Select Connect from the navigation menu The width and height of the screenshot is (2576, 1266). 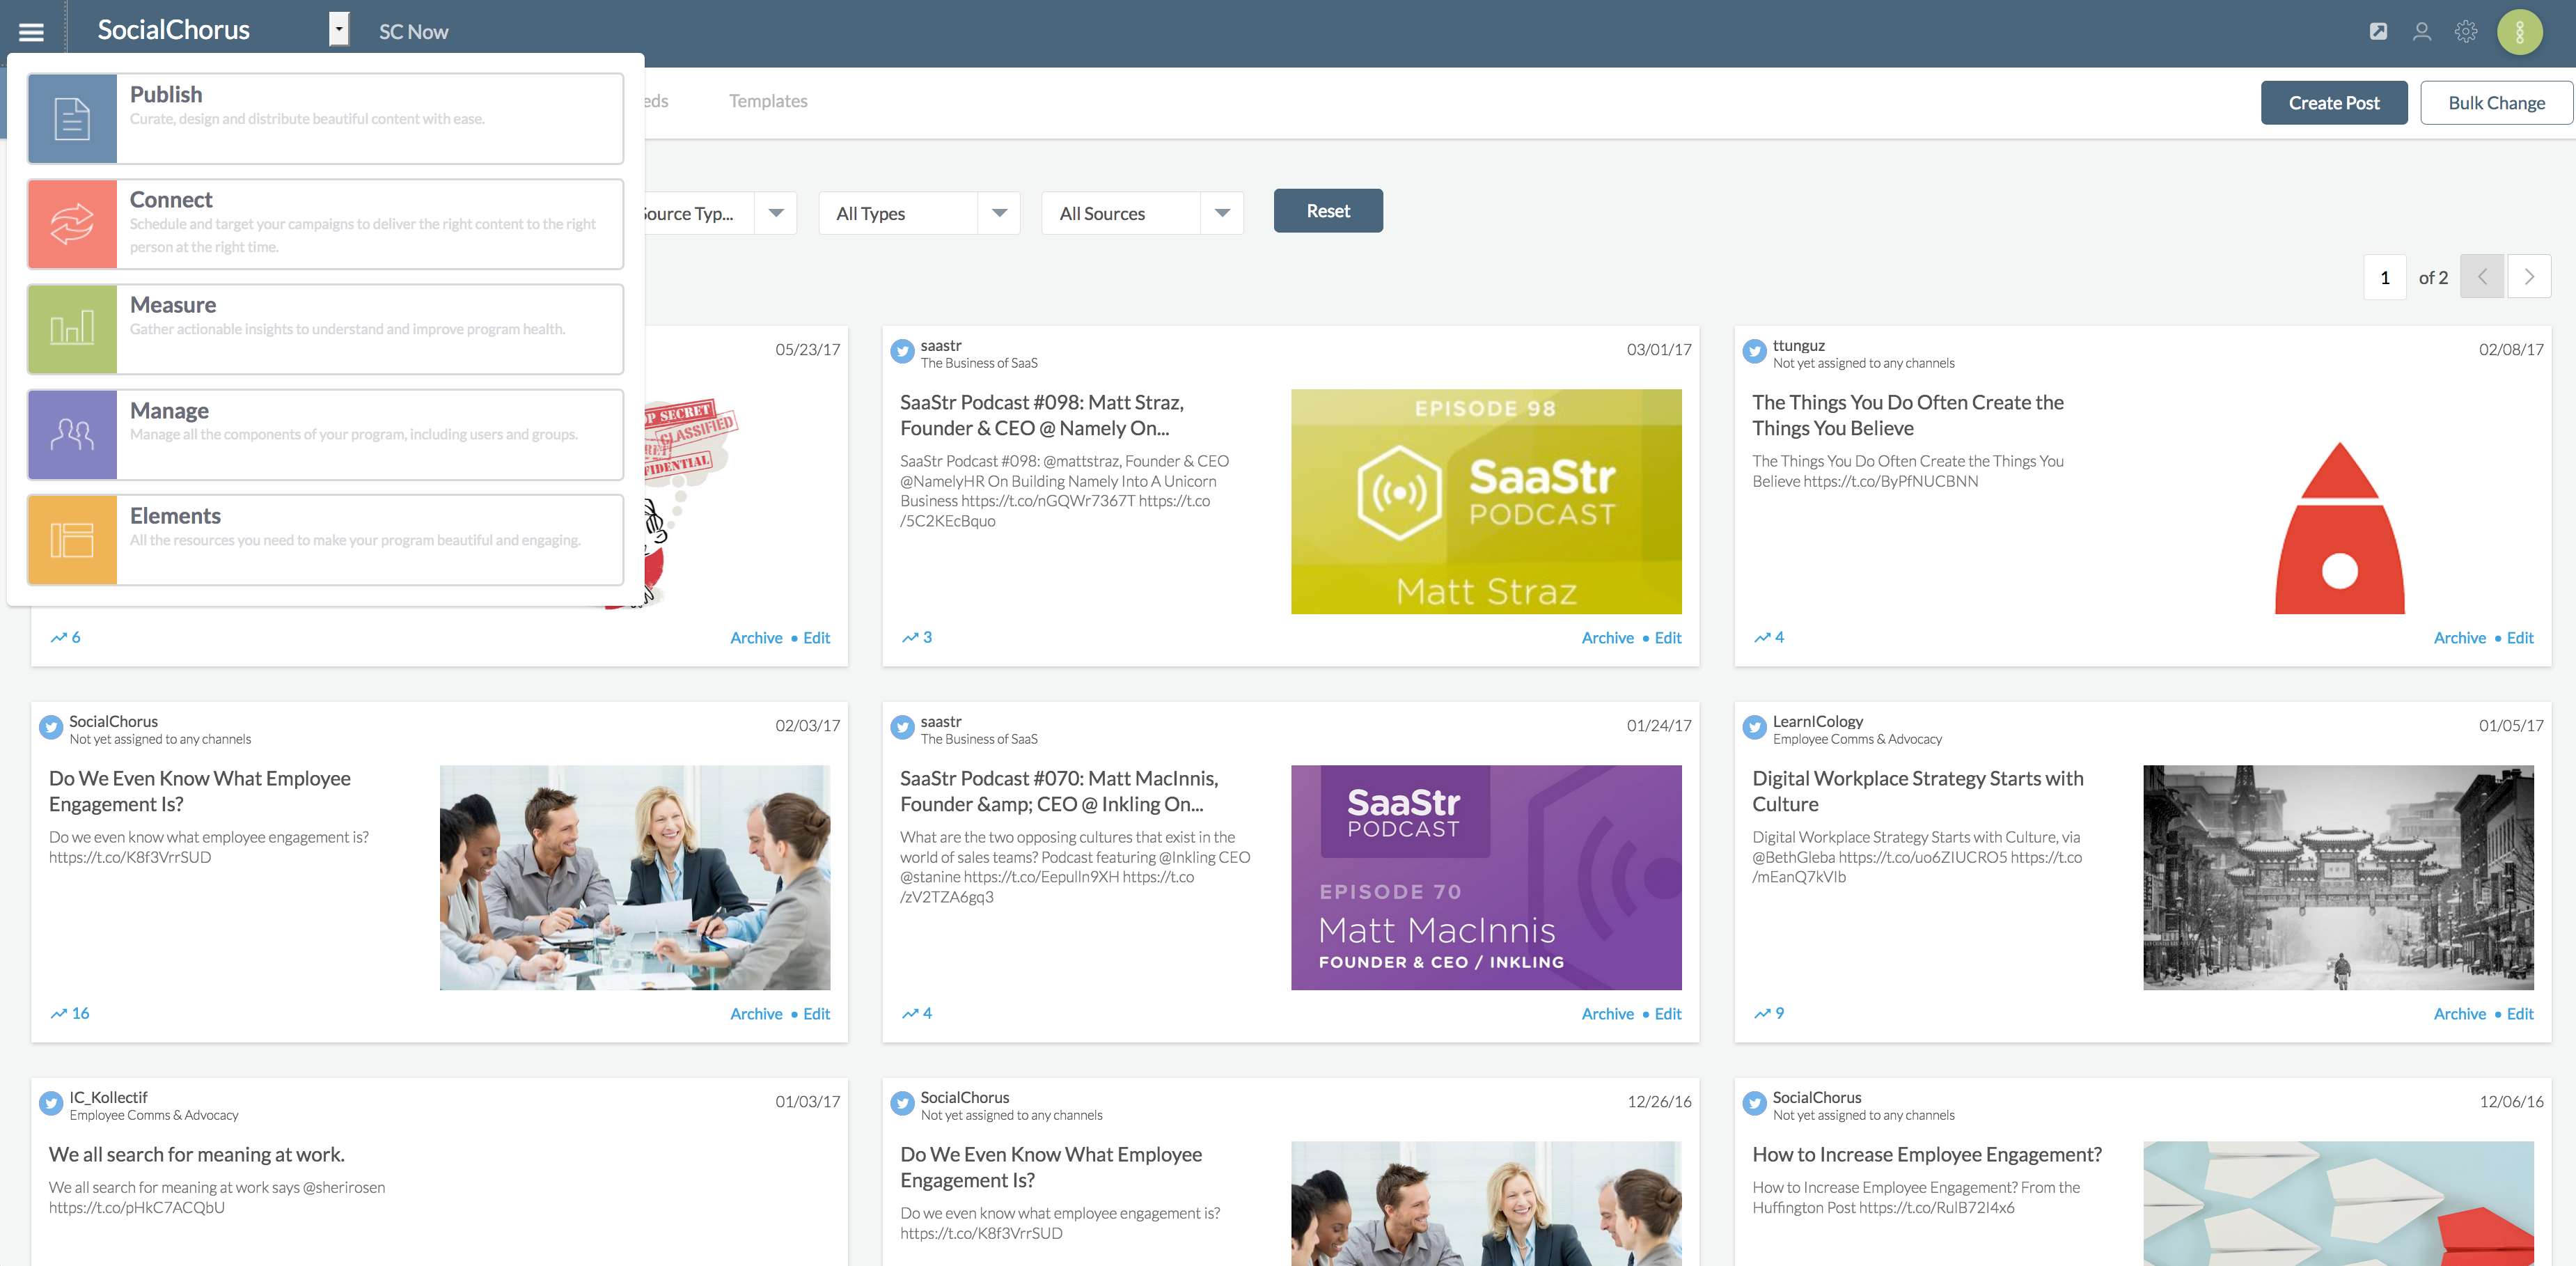tap(326, 224)
